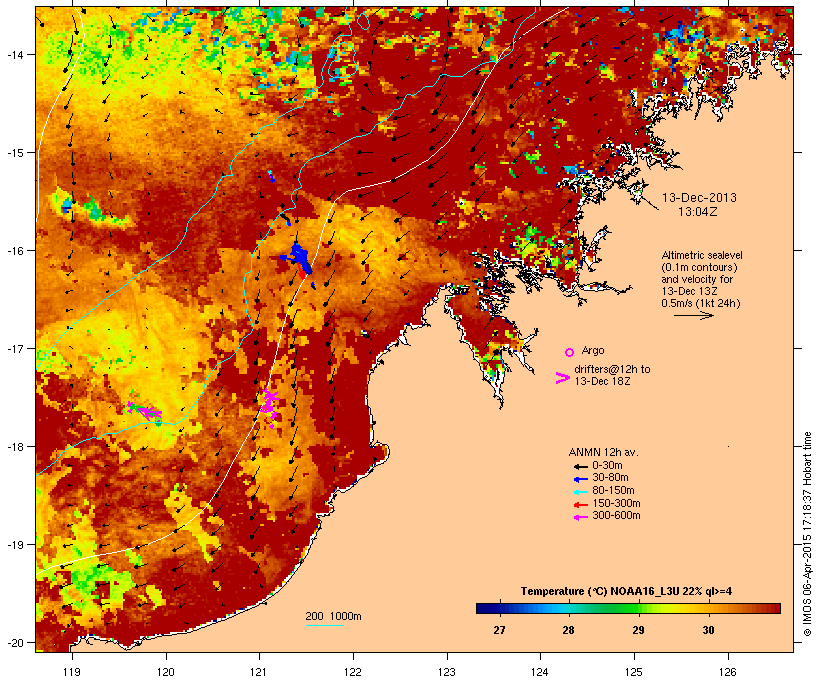
Task: Click the magenta drifter track near longitude 121
Action: (x=270, y=407)
